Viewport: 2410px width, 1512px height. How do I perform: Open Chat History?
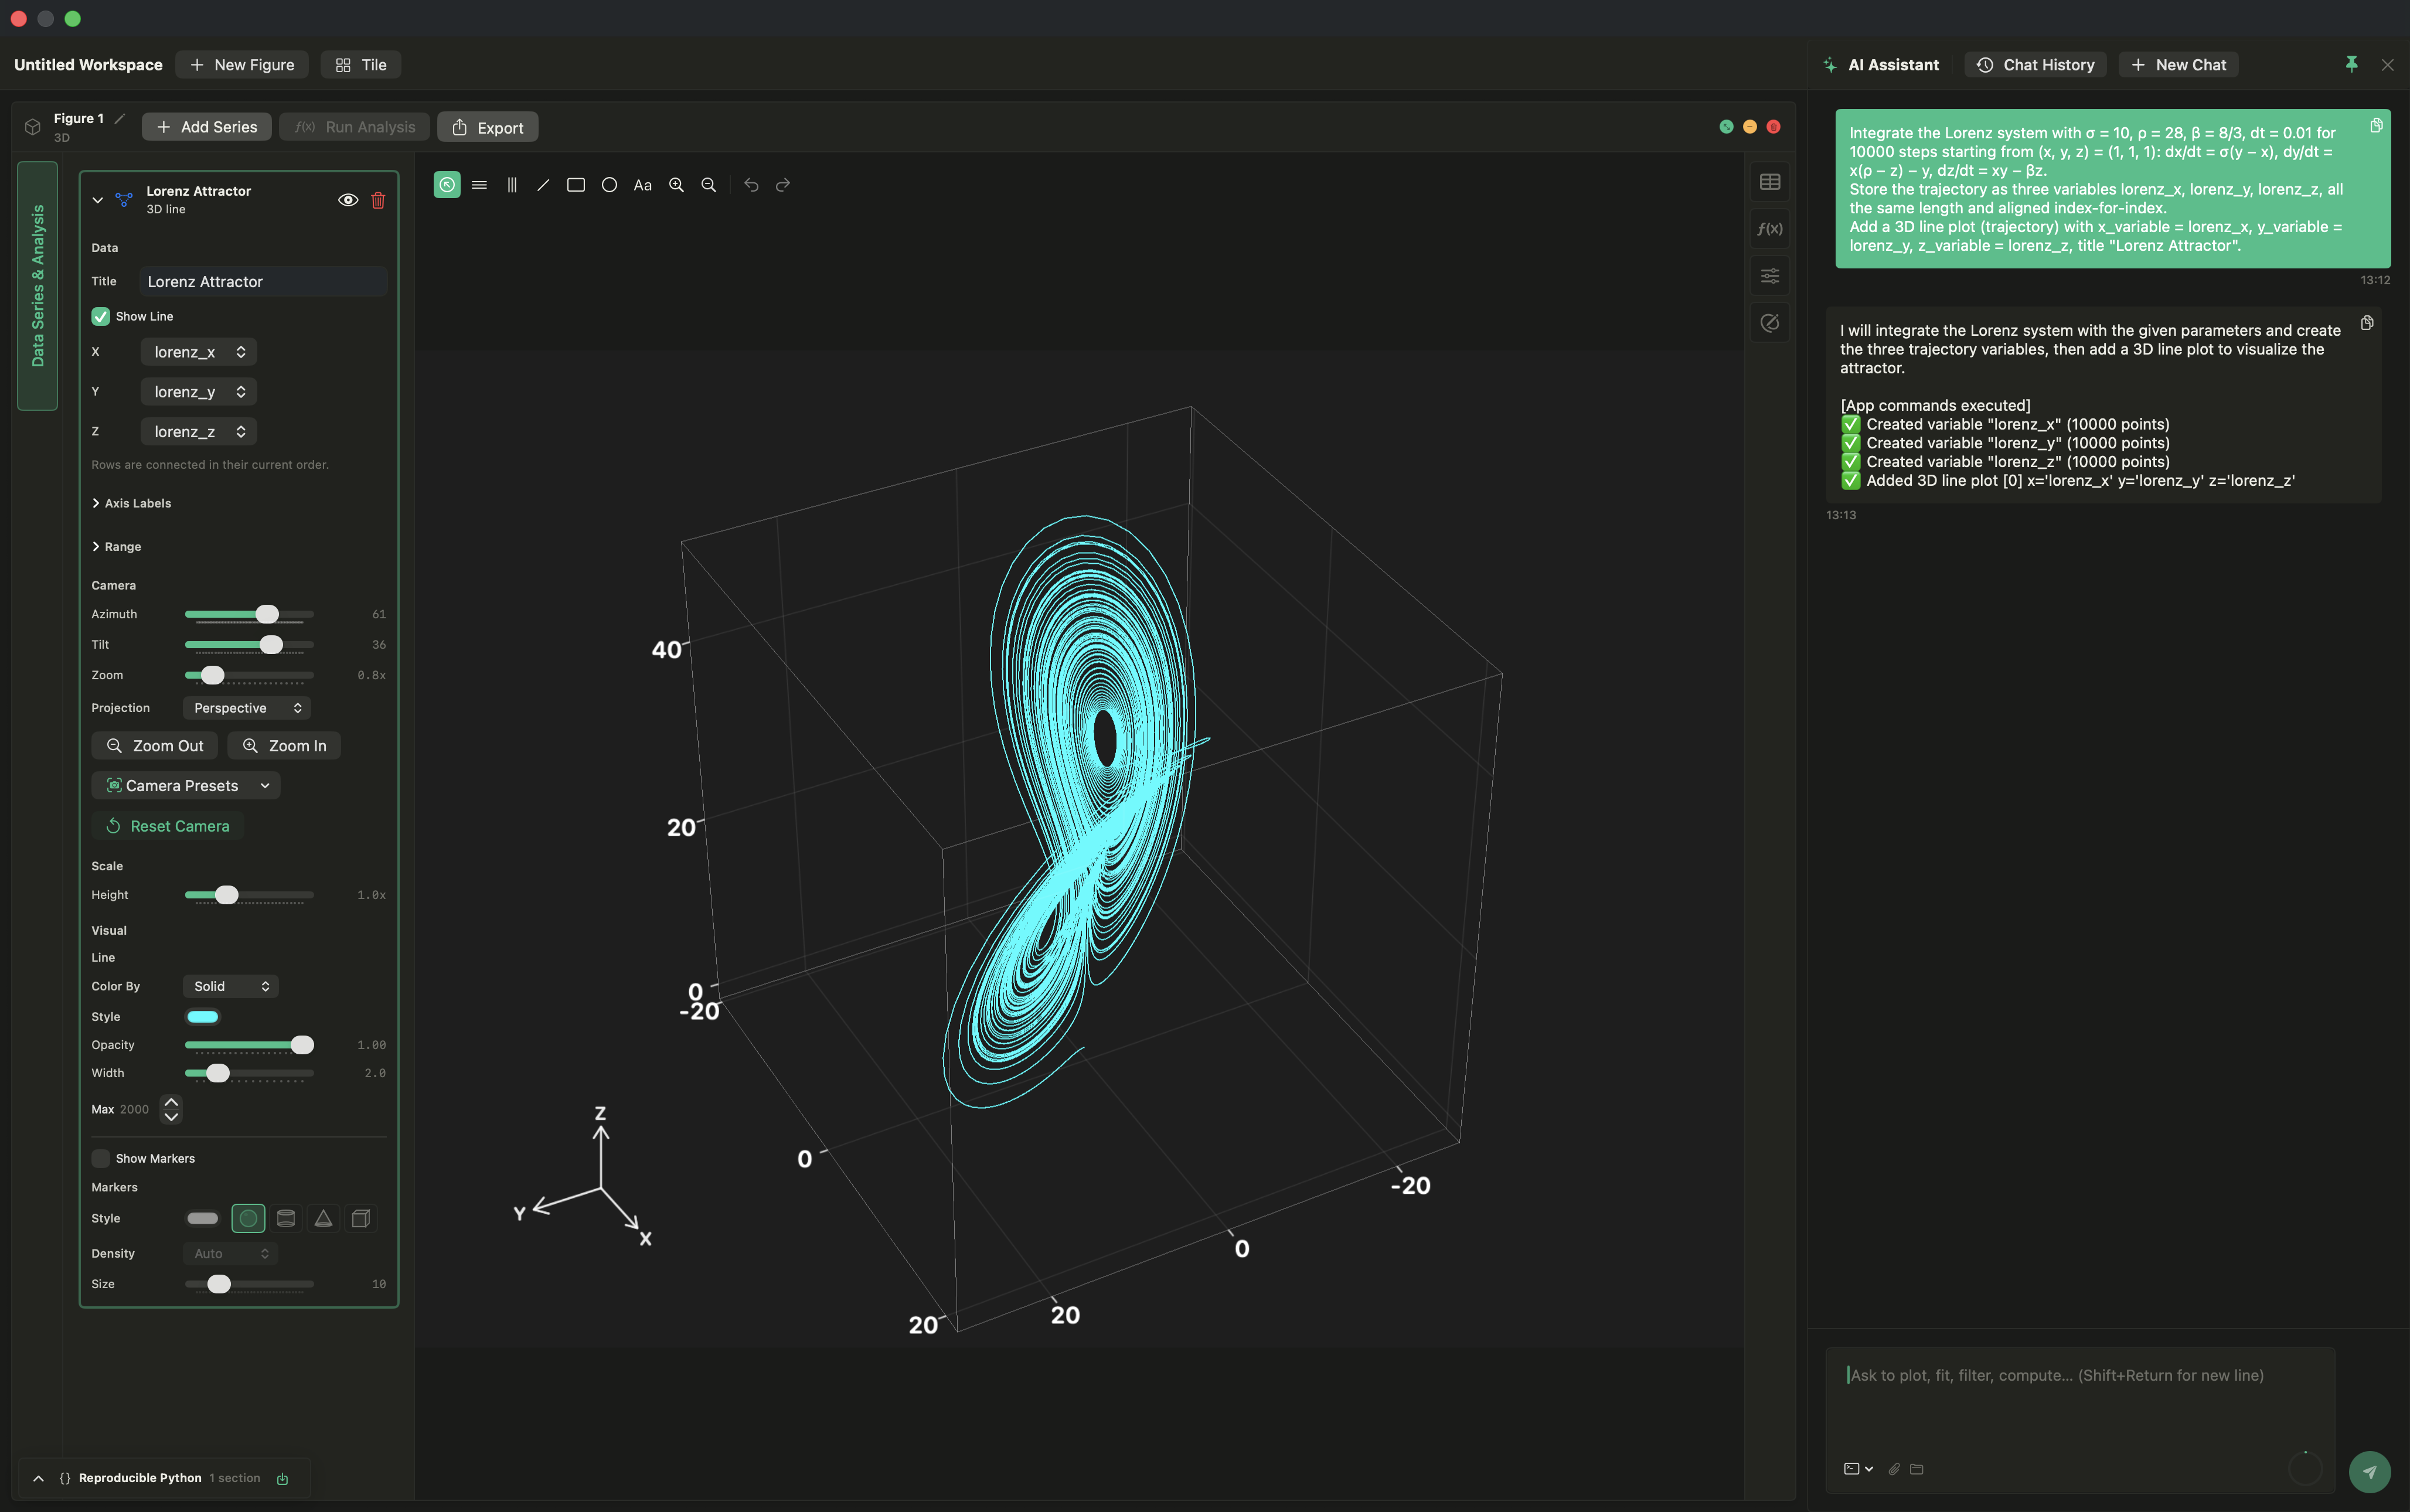point(2035,65)
